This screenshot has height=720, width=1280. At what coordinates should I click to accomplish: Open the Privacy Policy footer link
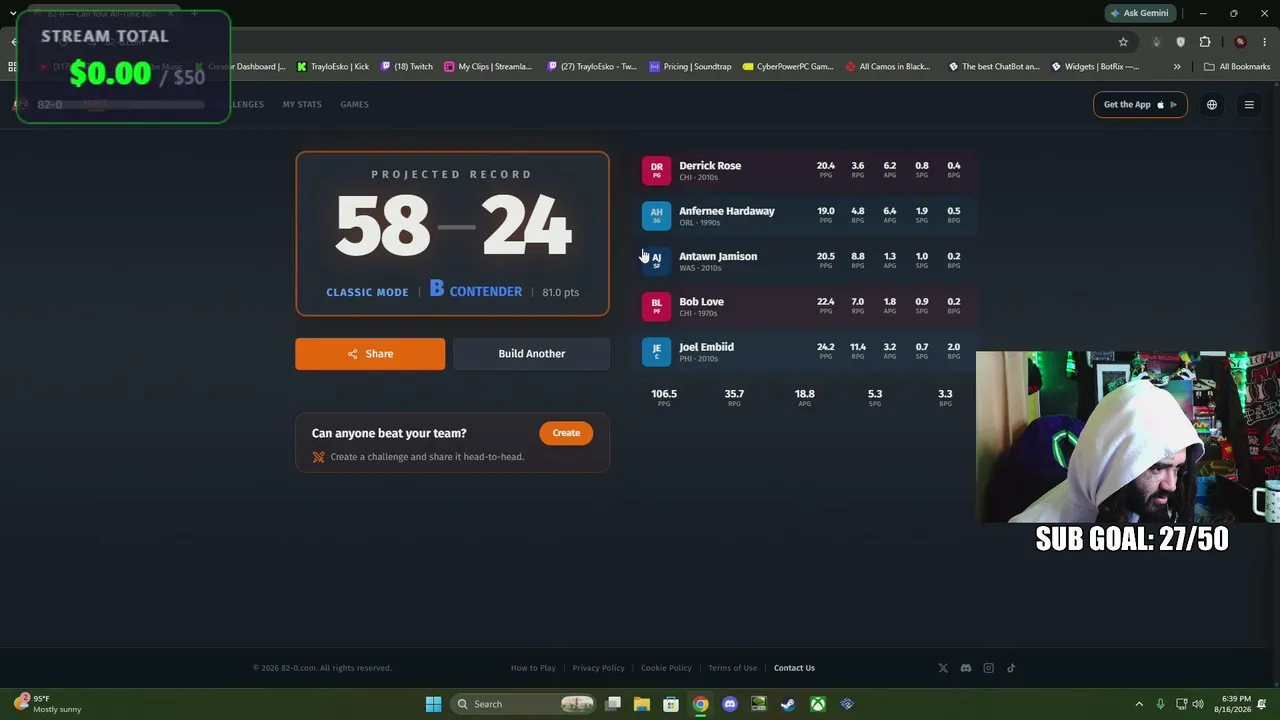click(x=598, y=668)
